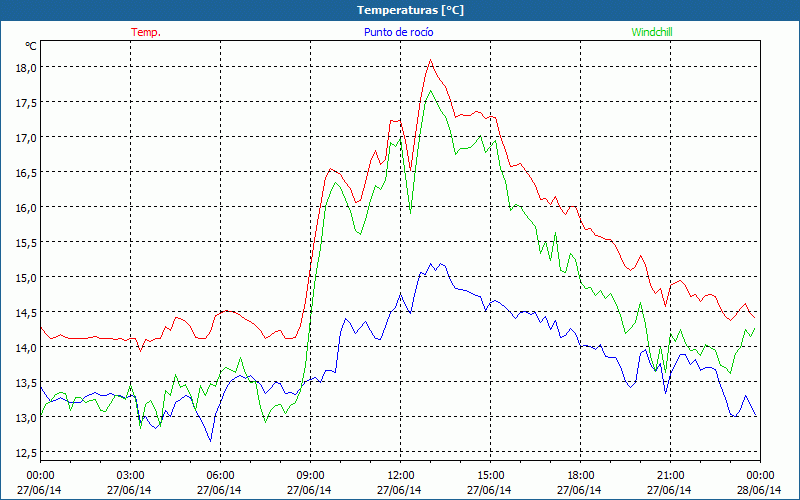Click the 09:00 time axis label

310,476
